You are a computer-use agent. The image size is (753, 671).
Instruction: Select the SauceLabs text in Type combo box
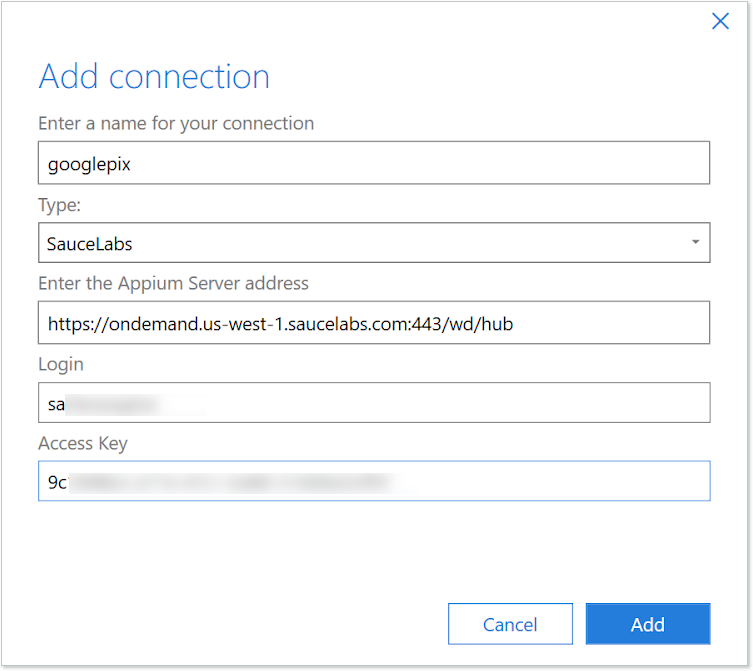[x=90, y=243]
